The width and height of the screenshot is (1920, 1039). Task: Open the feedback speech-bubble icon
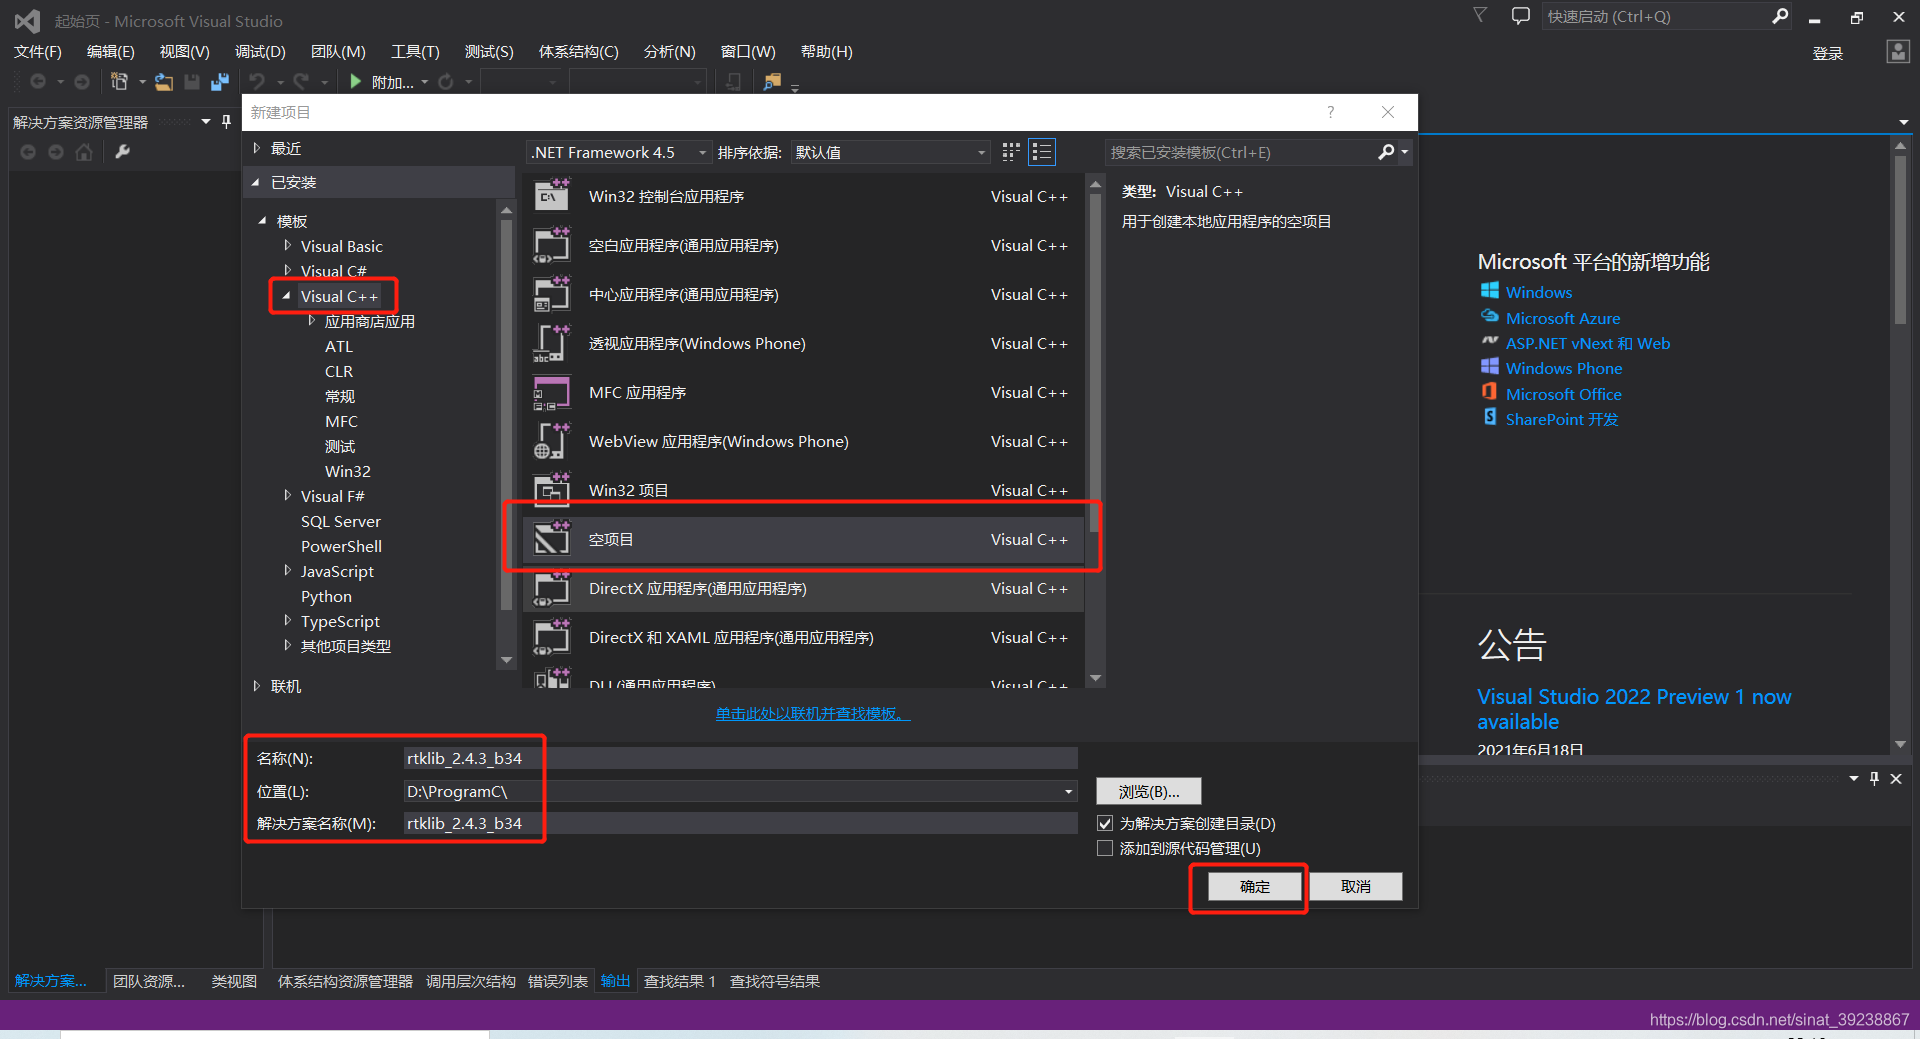coord(1521,16)
